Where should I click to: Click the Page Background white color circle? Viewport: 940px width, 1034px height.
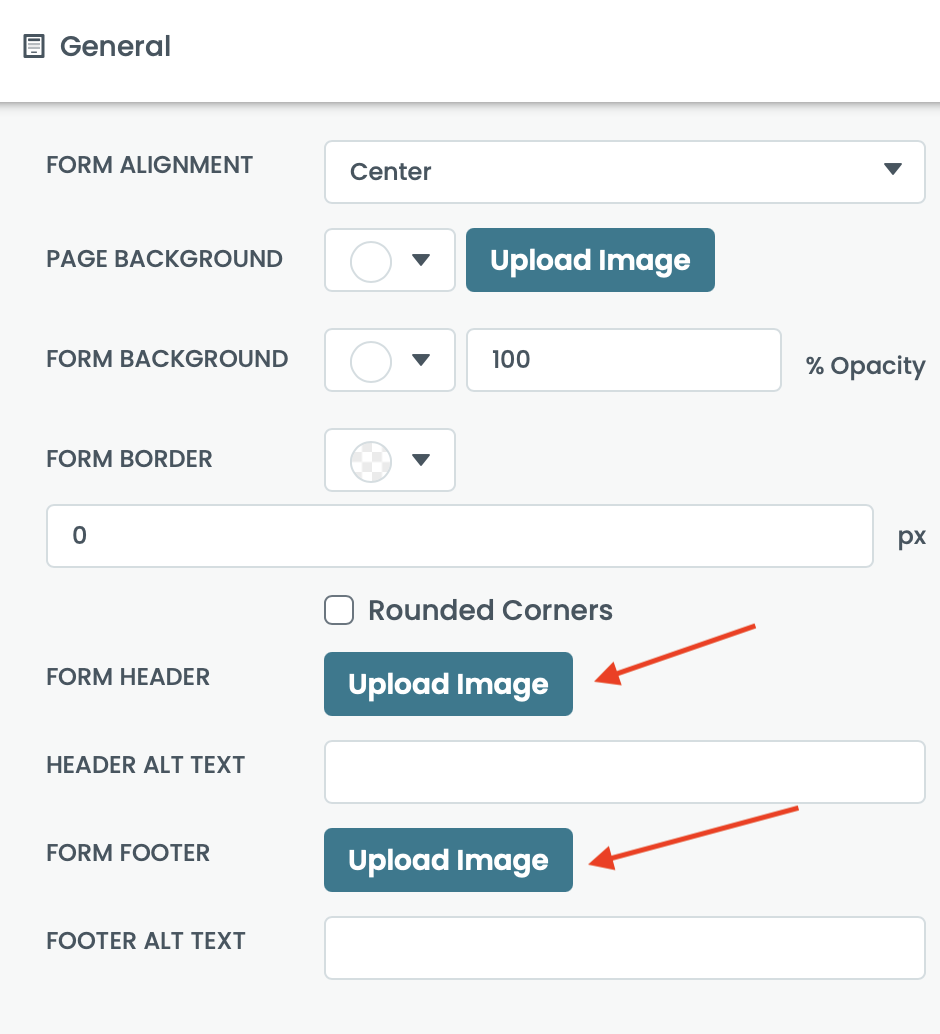[x=370, y=260]
